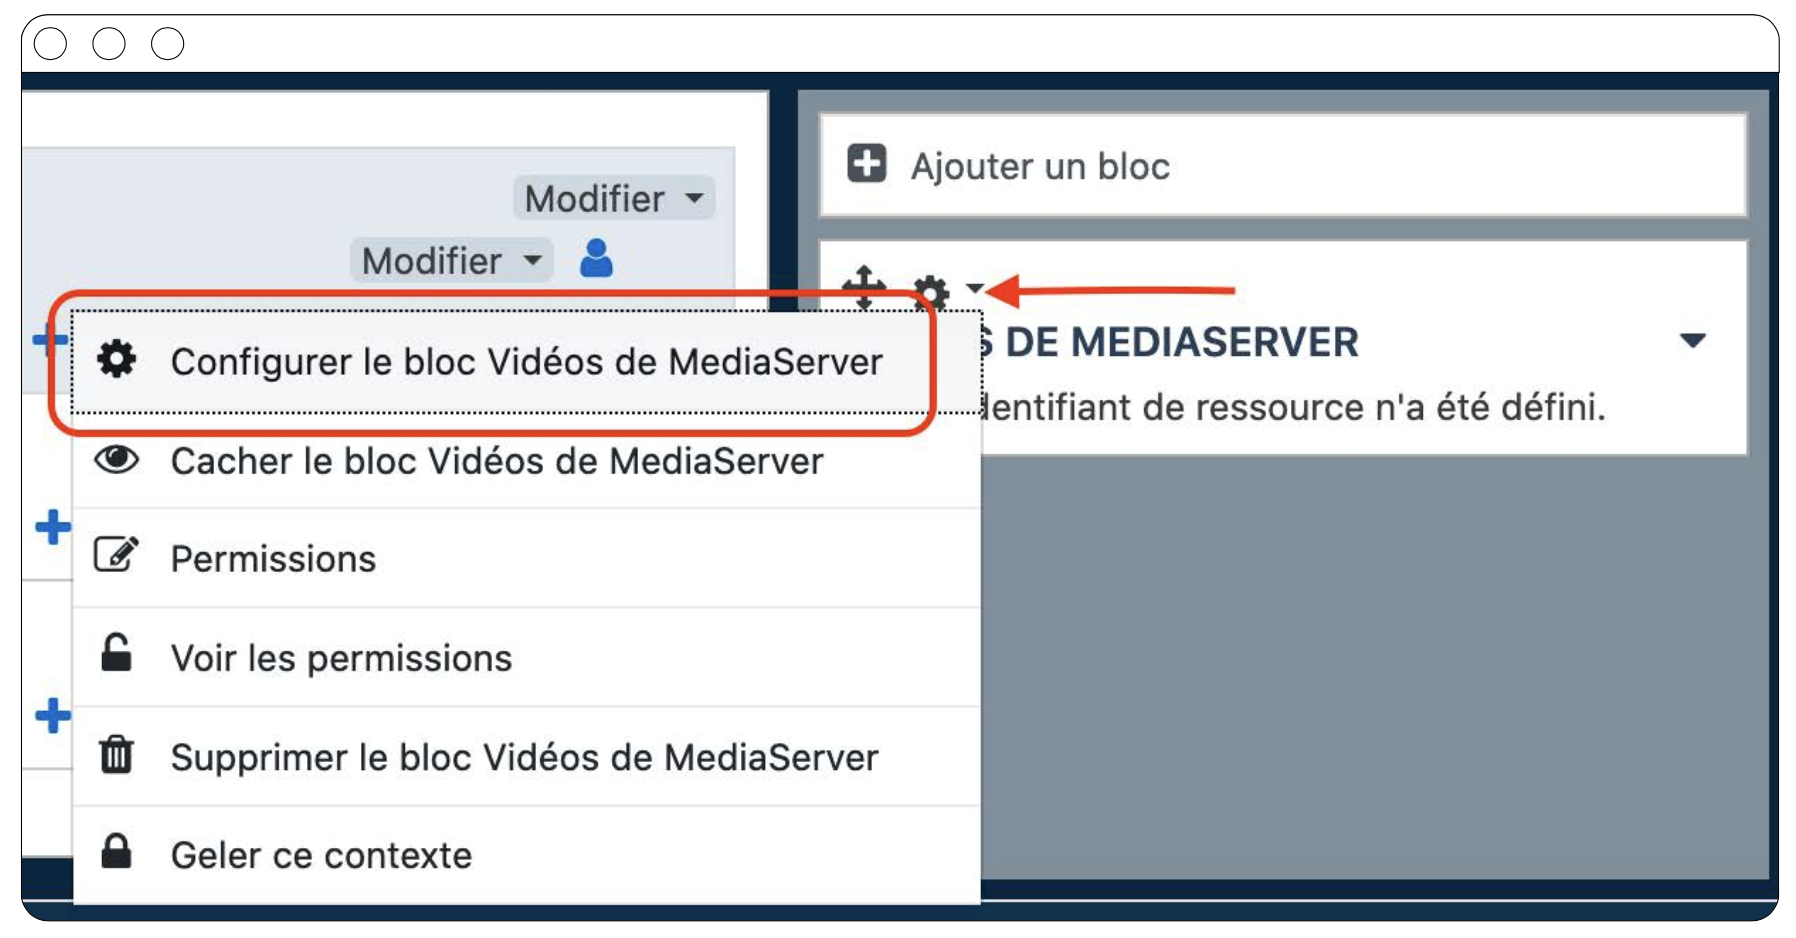1796x938 pixels.
Task: Open the Modifier dropdown next to the user icon
Action: [x=451, y=261]
